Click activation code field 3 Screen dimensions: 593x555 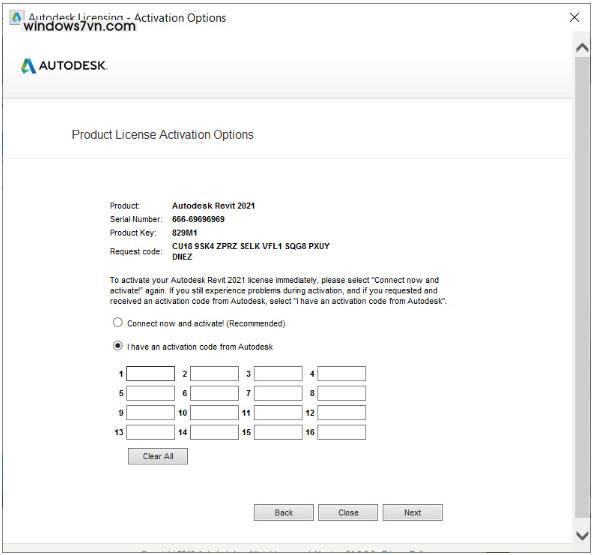278,374
